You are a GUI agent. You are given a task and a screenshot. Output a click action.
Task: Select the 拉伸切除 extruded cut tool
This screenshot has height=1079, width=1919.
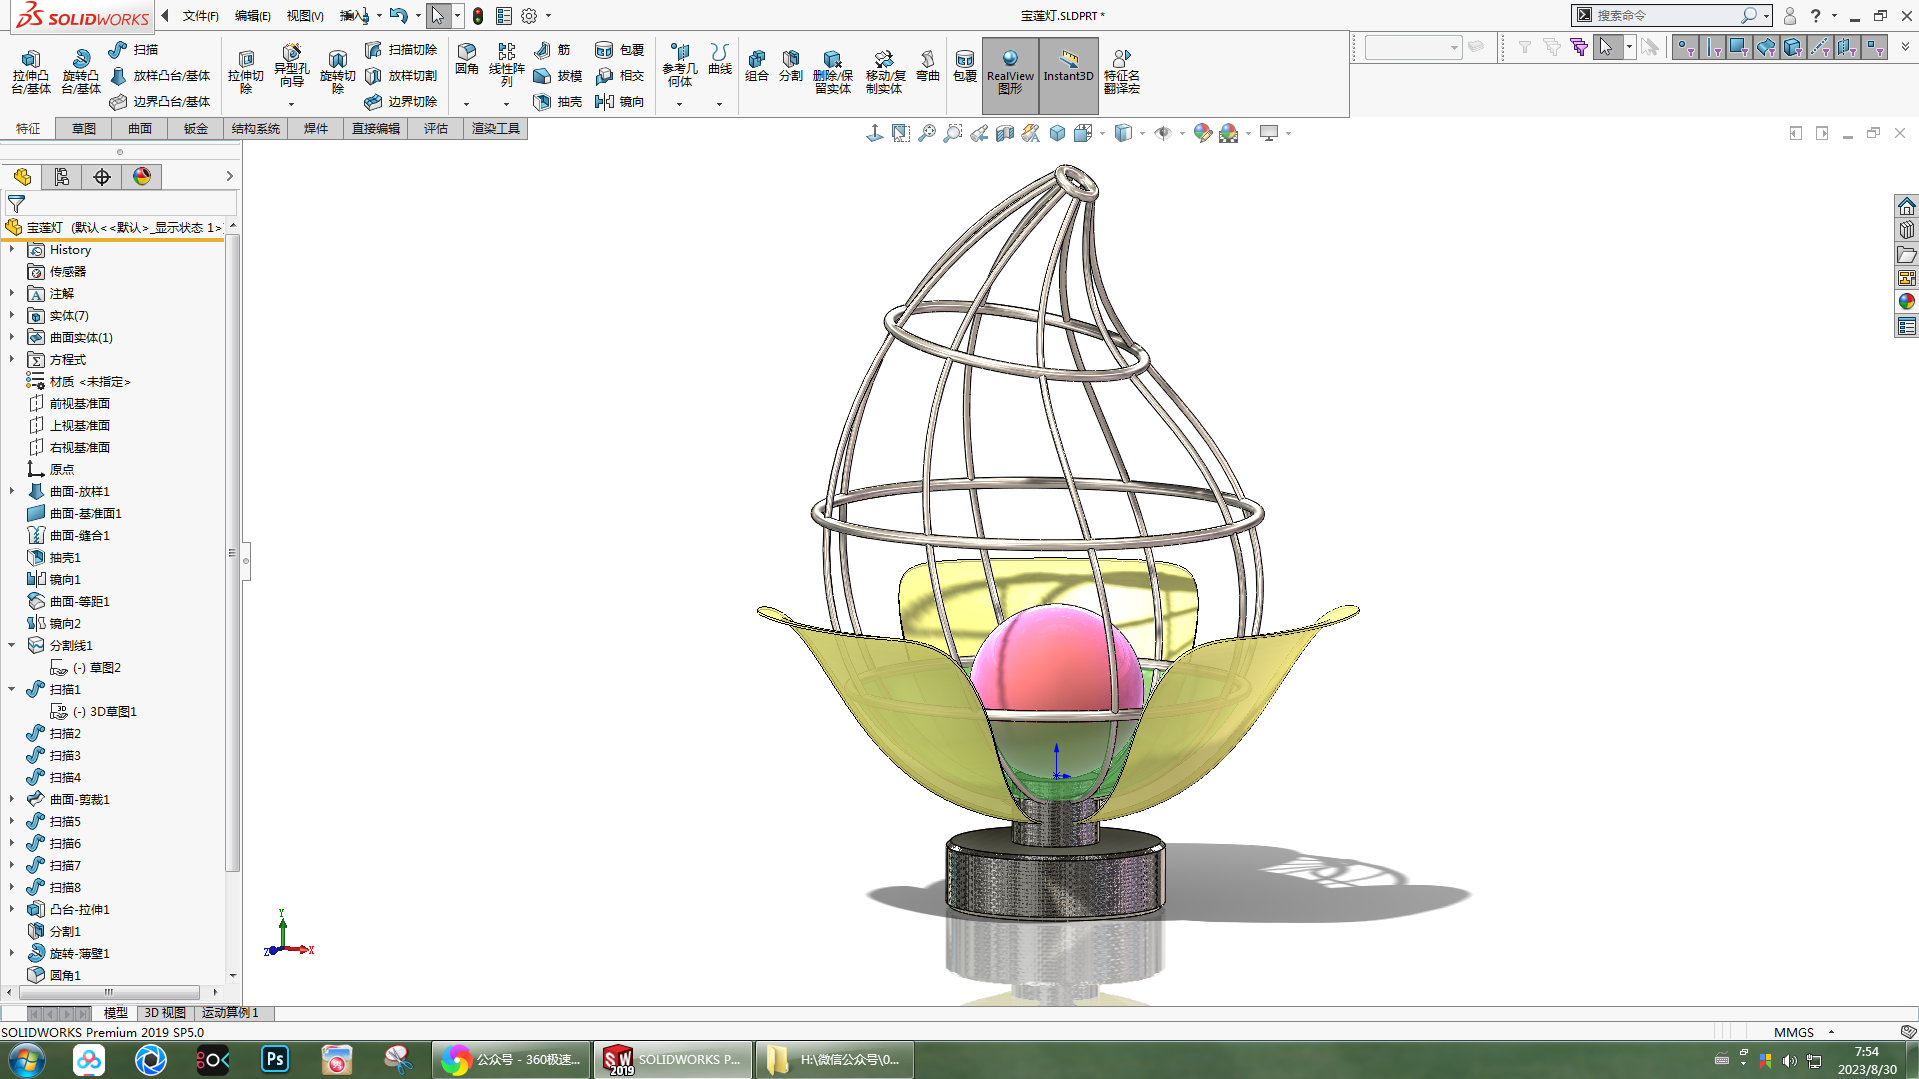[x=246, y=72]
